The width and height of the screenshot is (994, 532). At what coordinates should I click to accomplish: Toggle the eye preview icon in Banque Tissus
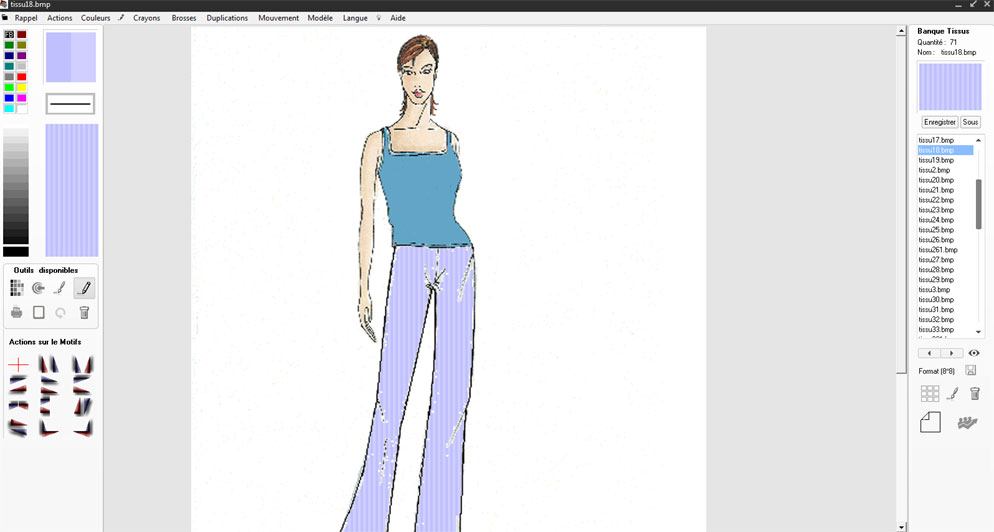974,353
